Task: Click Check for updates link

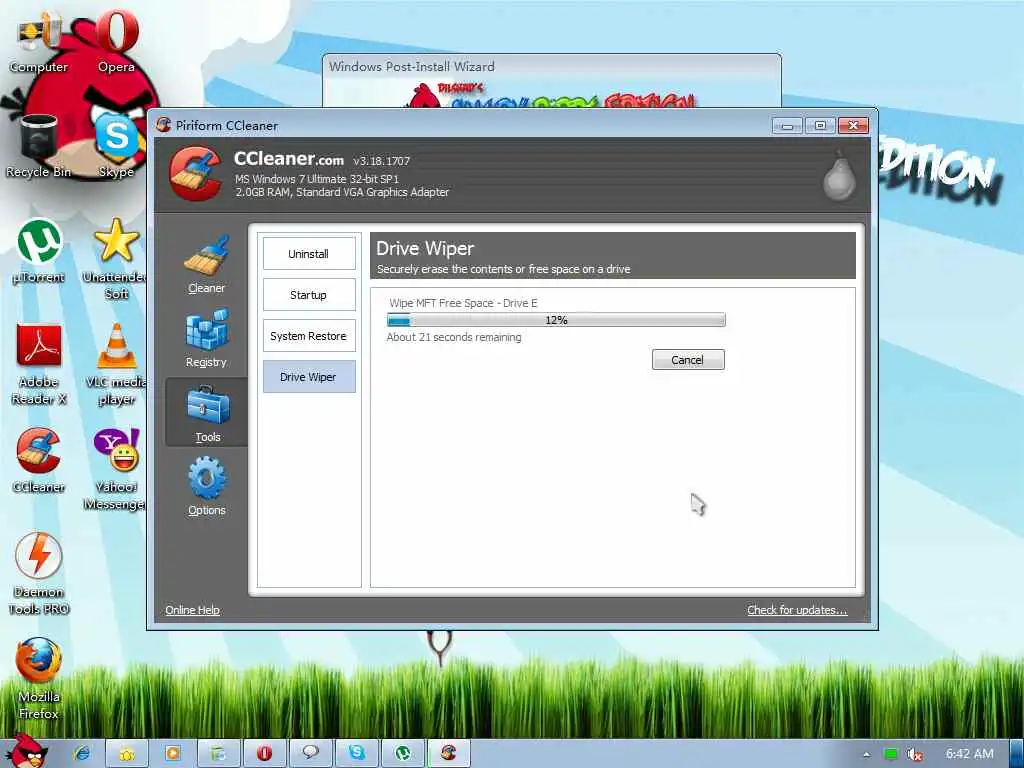Action: 797,610
